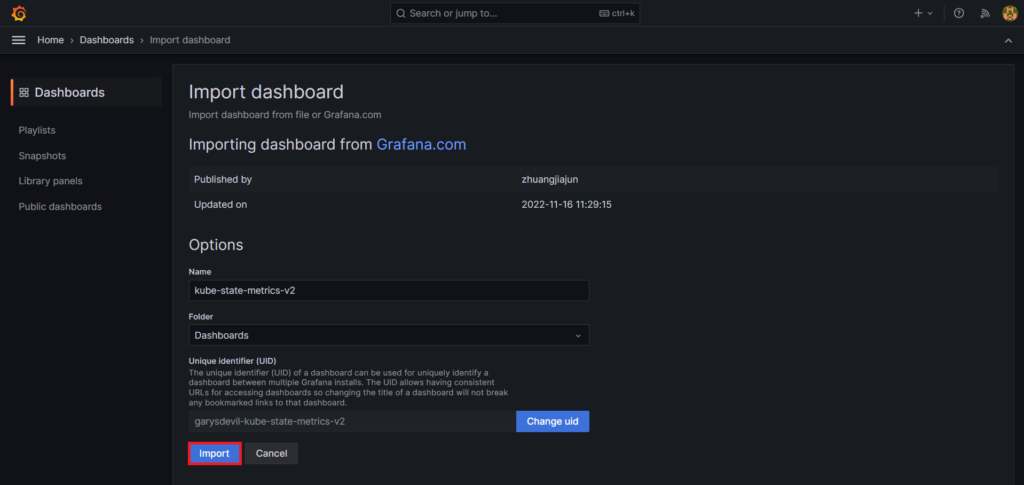
Task: Collapse the top bar with chevron
Action: pos(1008,40)
